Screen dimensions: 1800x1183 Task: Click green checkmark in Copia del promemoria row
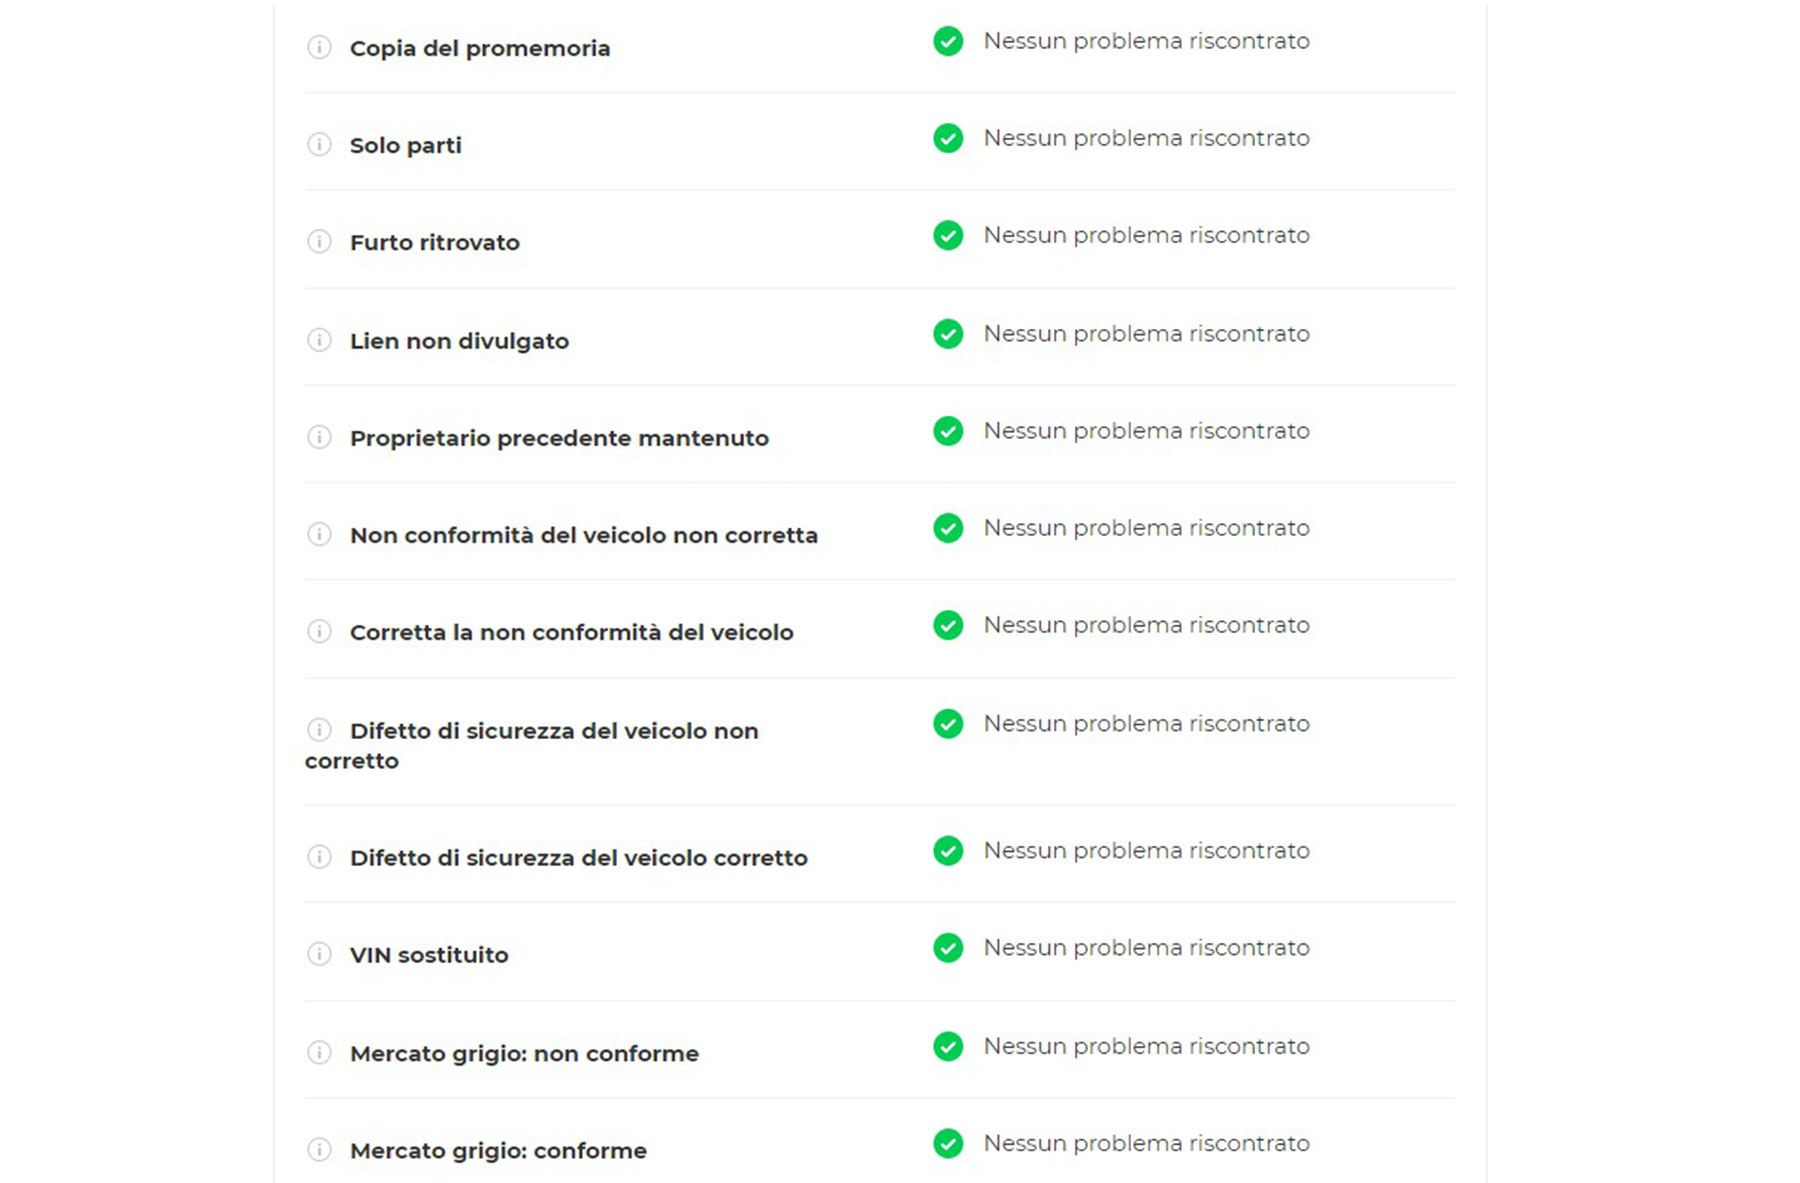[x=948, y=41]
